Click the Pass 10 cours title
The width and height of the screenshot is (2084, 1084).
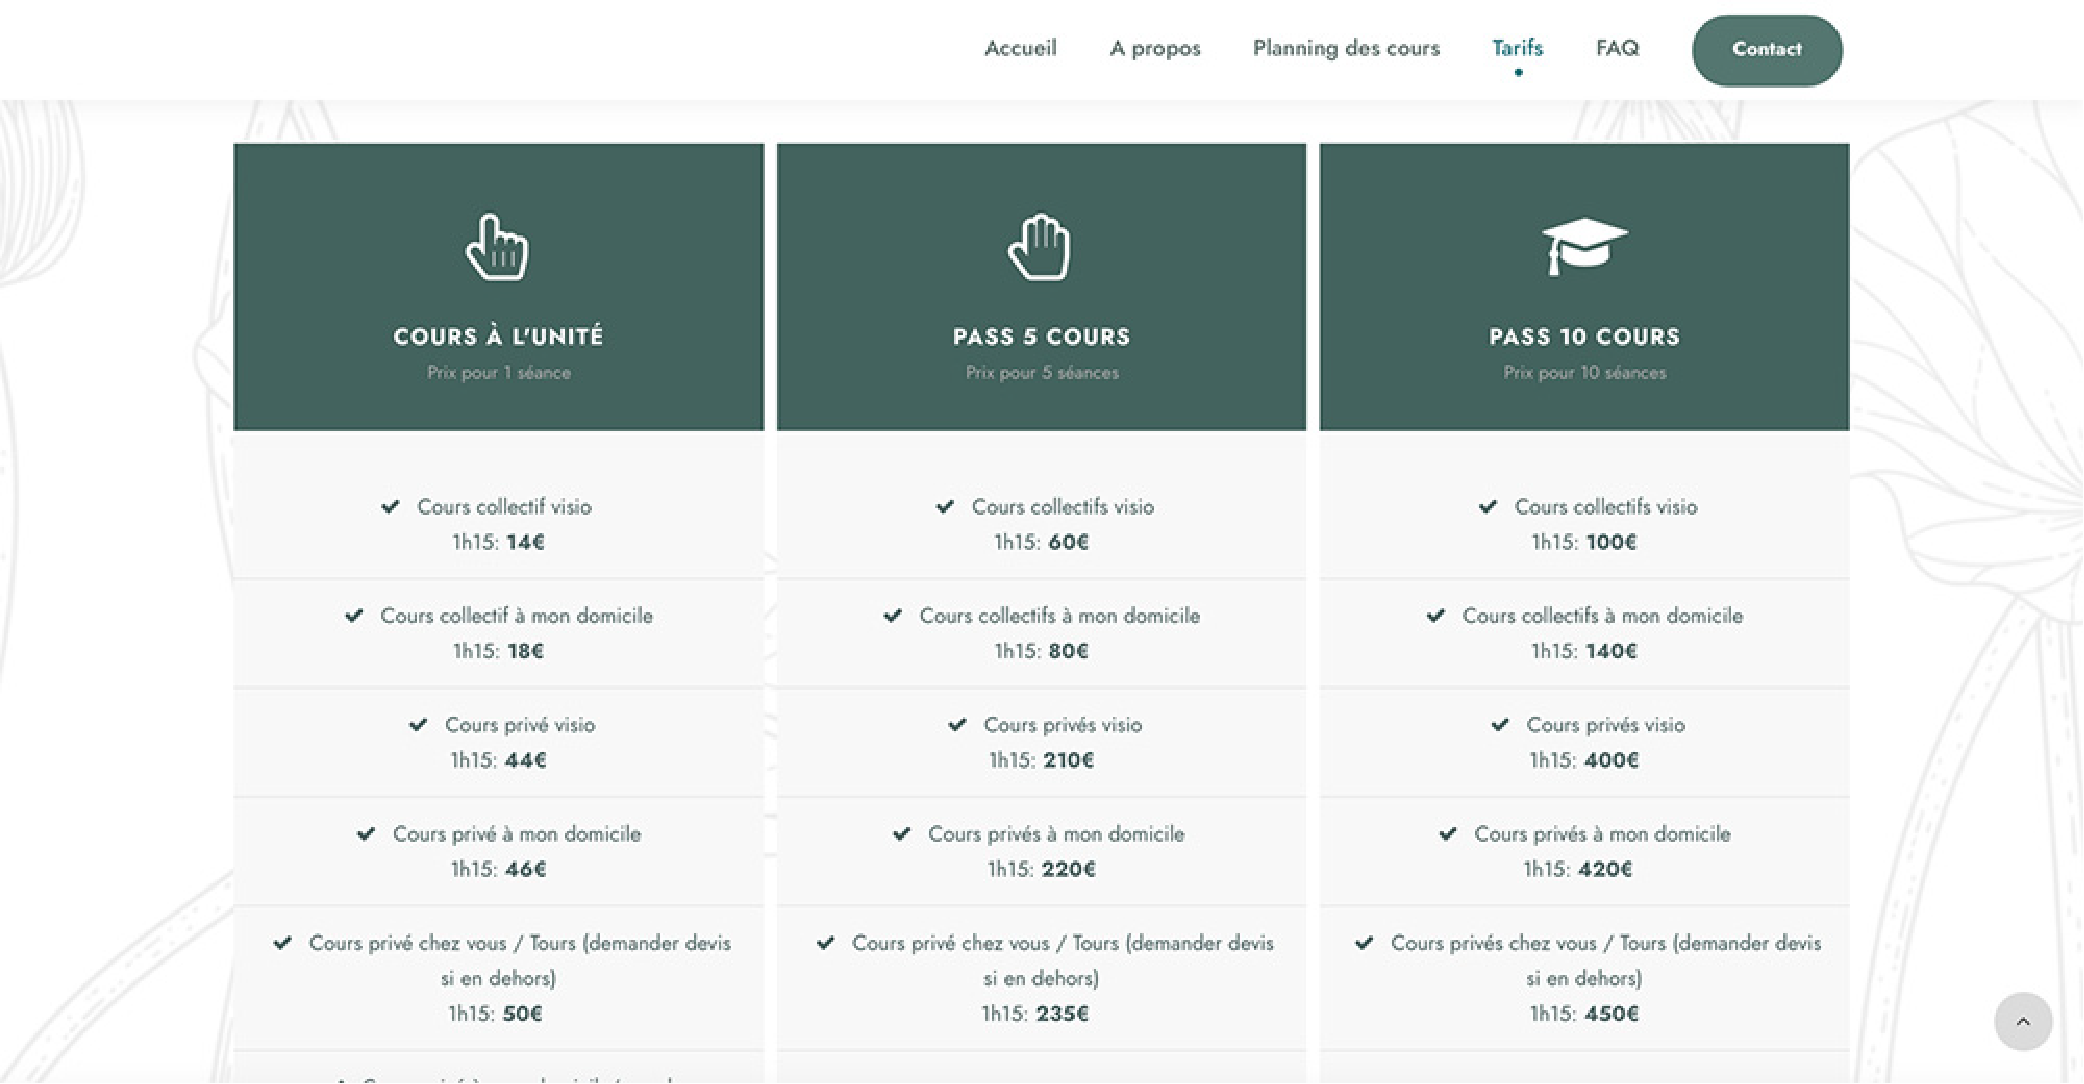(1584, 337)
